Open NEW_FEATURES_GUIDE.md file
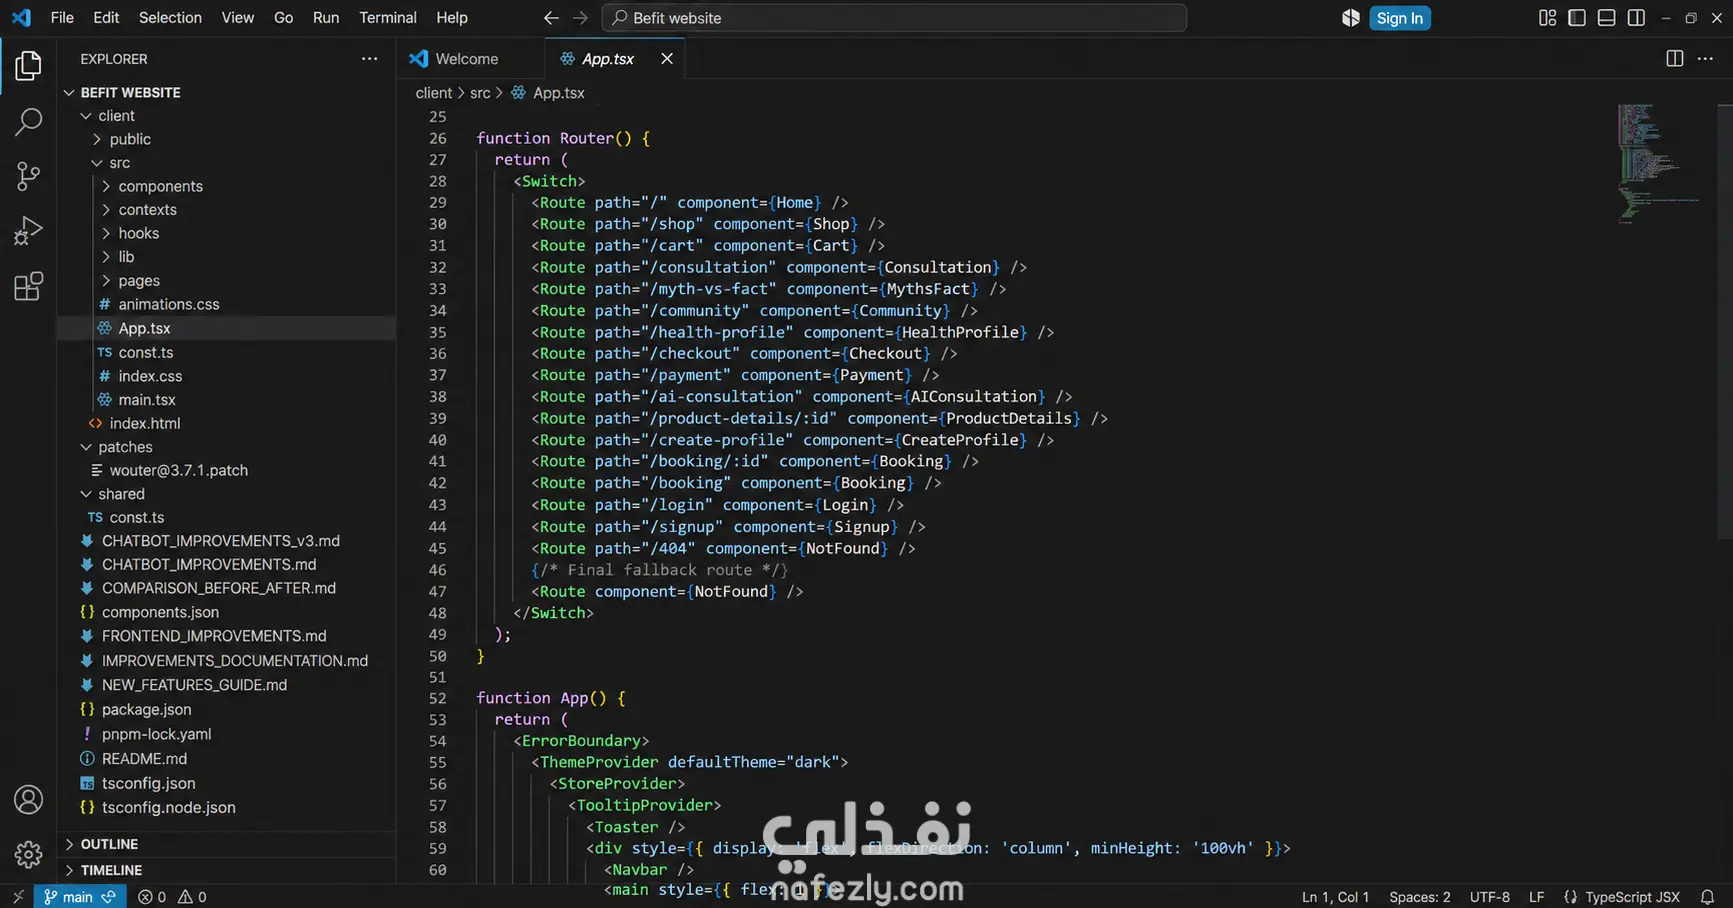This screenshot has height=908, width=1733. tap(194, 685)
